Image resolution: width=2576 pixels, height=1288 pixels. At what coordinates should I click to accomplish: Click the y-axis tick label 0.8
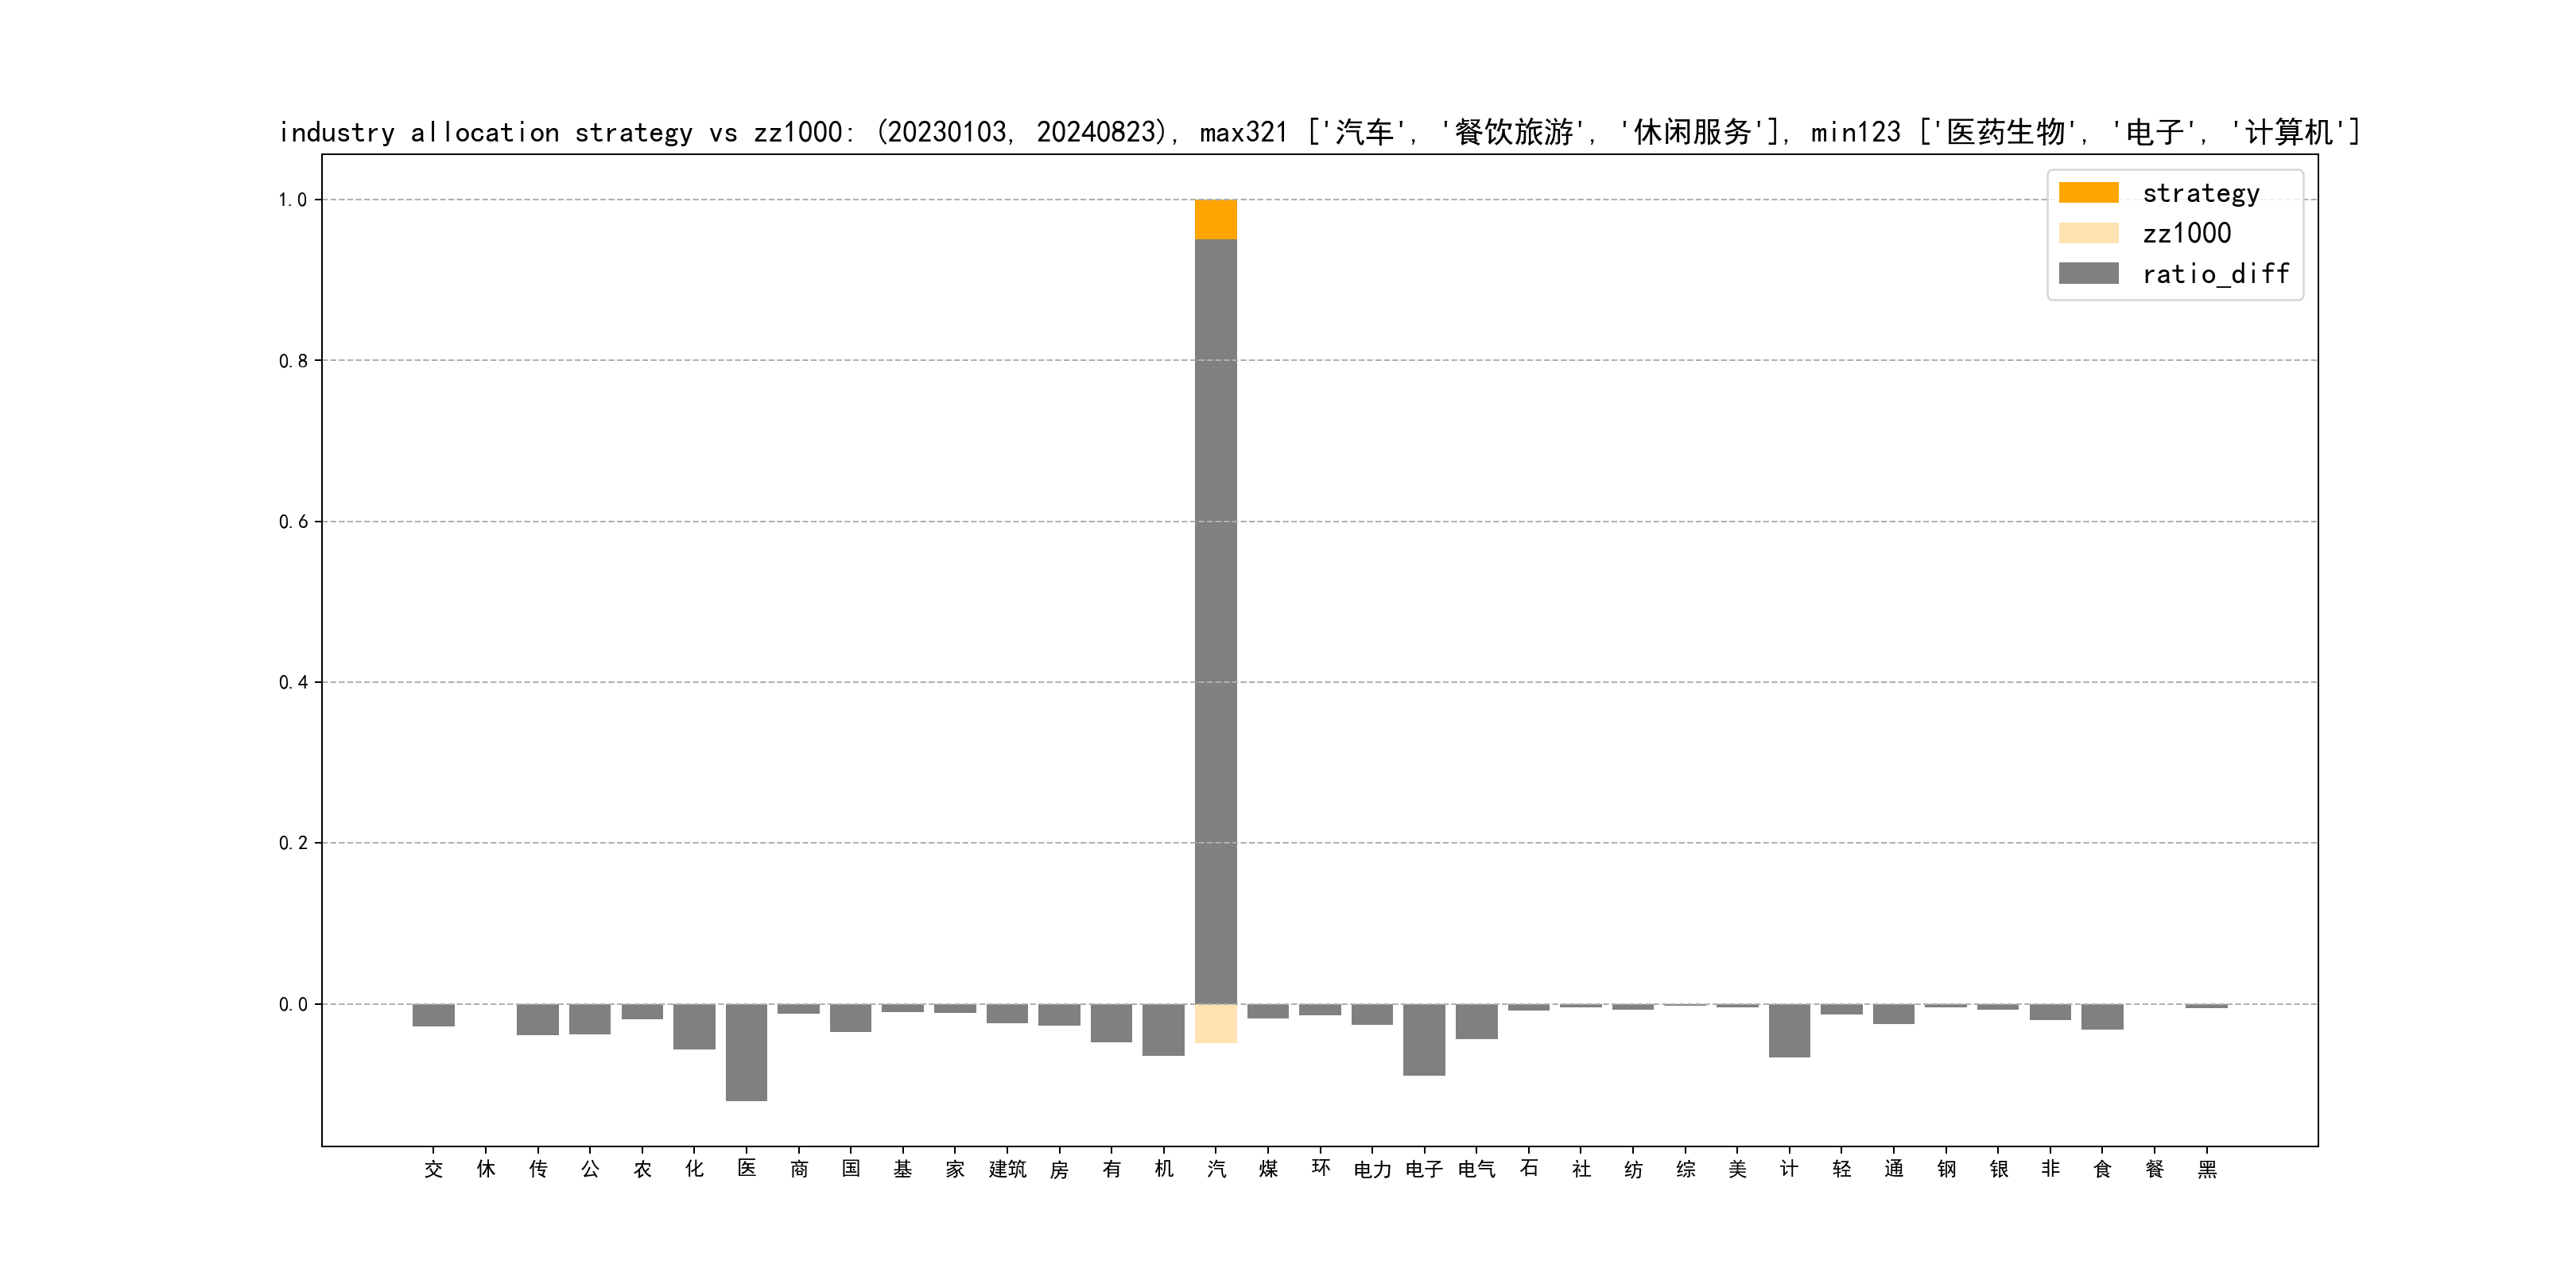[x=292, y=361]
